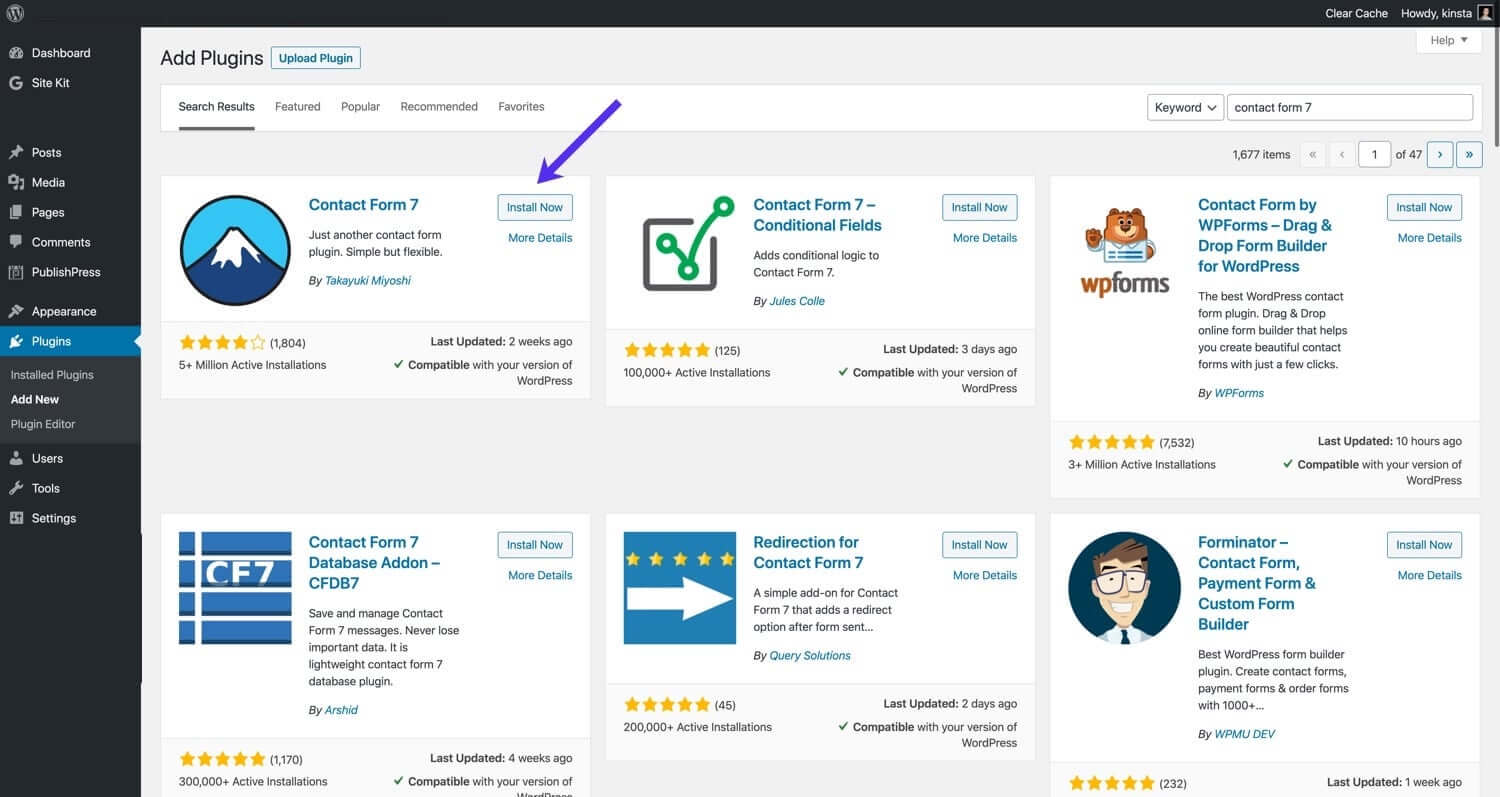Install Now for Forminator plugin
The height and width of the screenshot is (797, 1500).
(x=1424, y=545)
